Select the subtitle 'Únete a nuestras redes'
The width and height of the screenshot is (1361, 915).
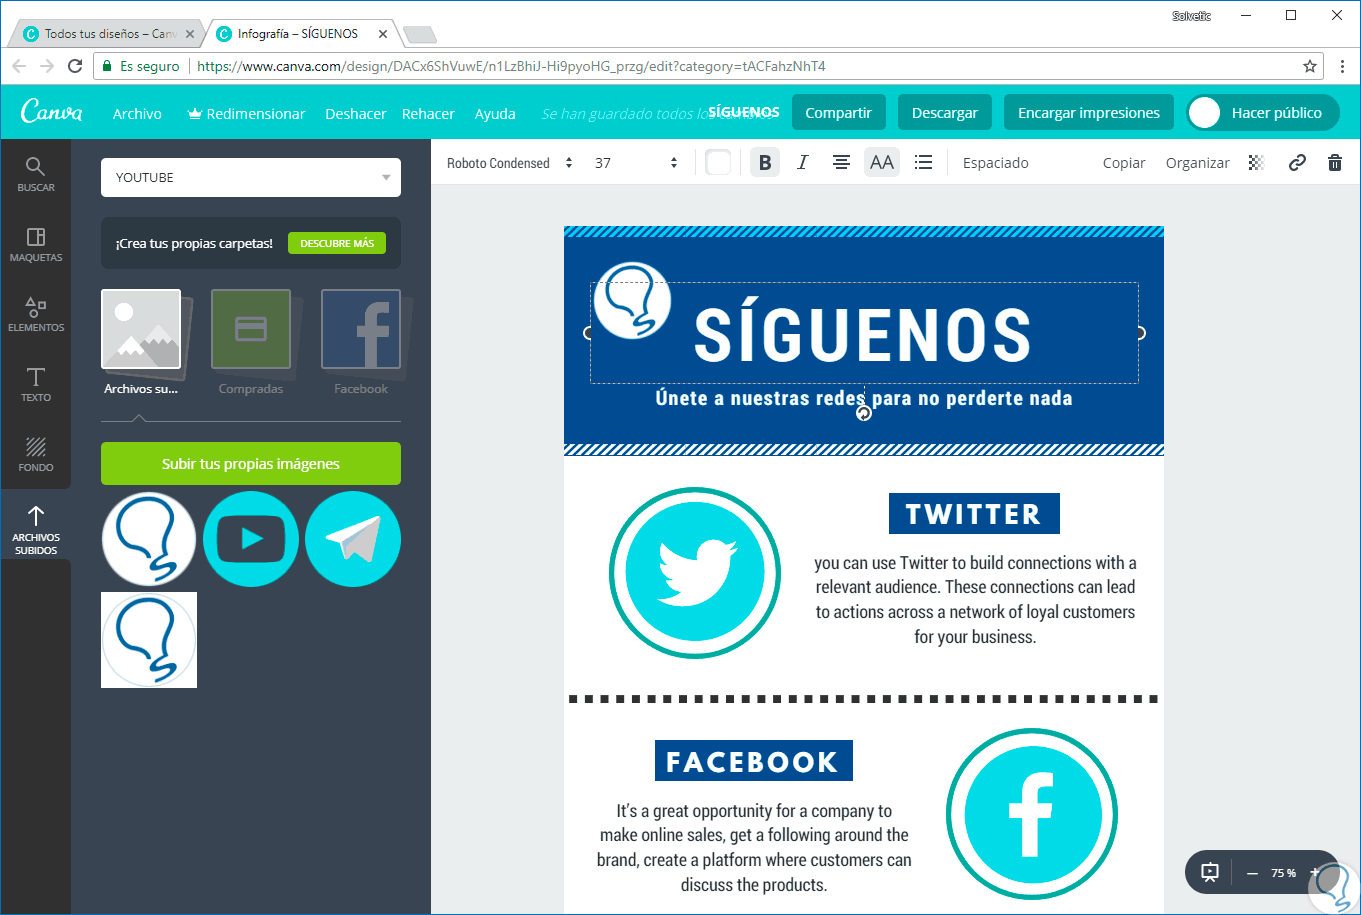coord(864,398)
